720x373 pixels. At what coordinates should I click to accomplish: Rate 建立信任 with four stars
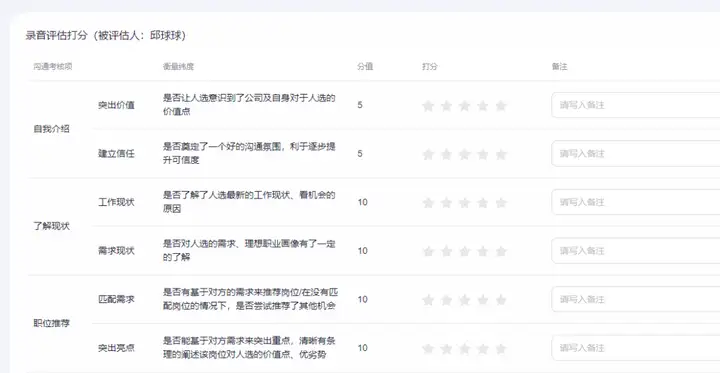[x=483, y=154]
